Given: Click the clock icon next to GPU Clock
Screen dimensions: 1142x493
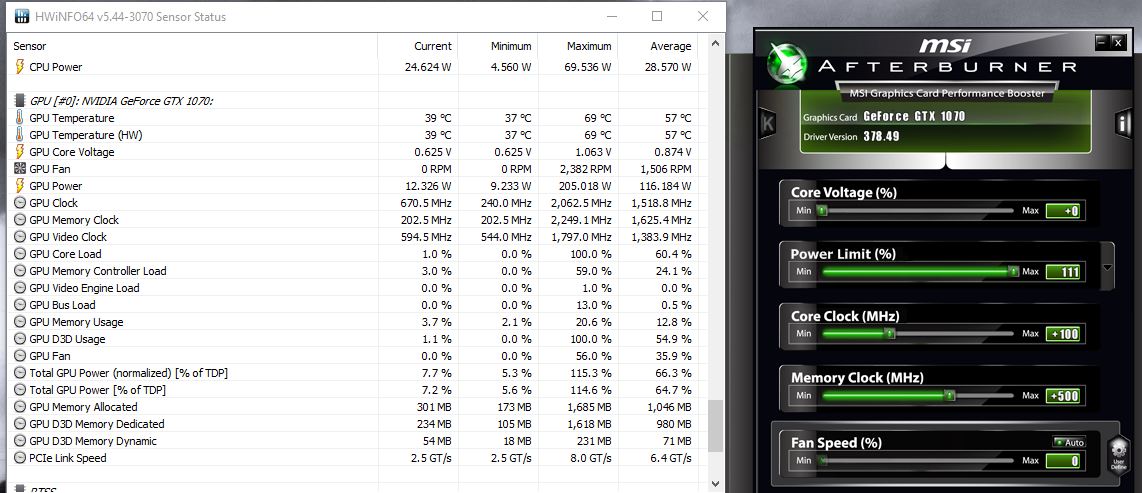Looking at the screenshot, I should (20, 203).
